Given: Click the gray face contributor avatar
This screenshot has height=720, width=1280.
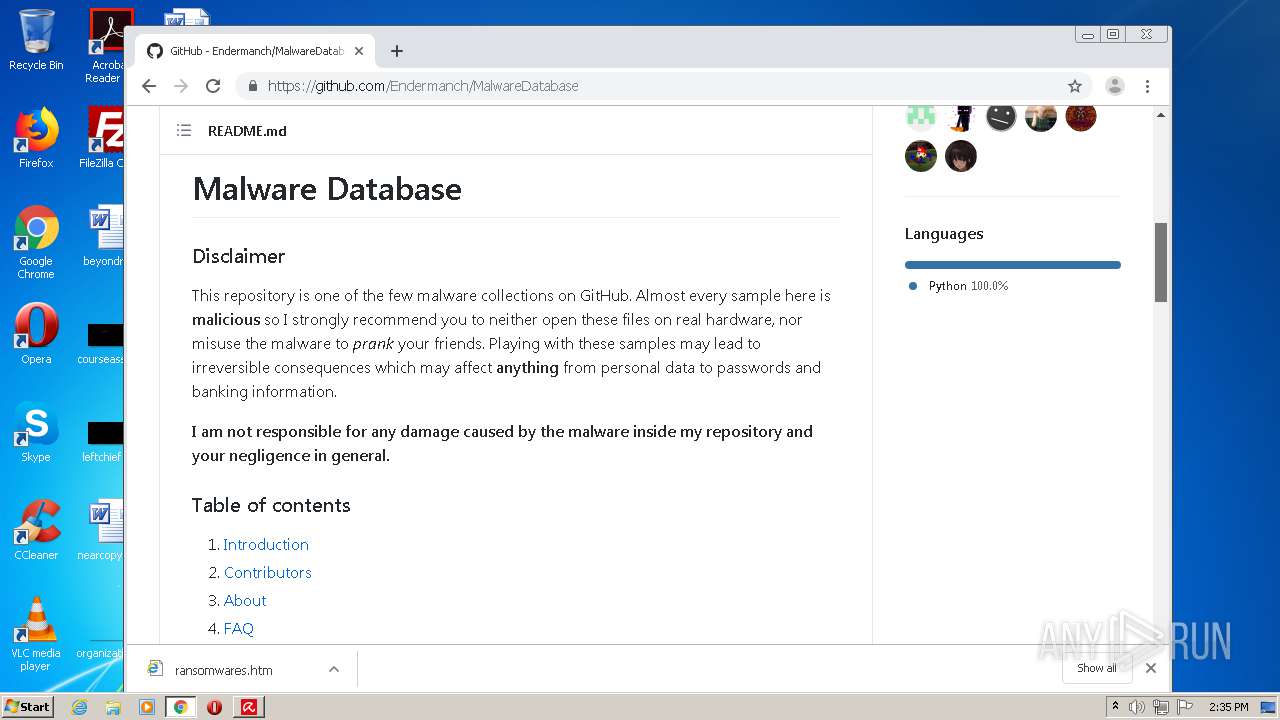Looking at the screenshot, I should (x=1001, y=117).
